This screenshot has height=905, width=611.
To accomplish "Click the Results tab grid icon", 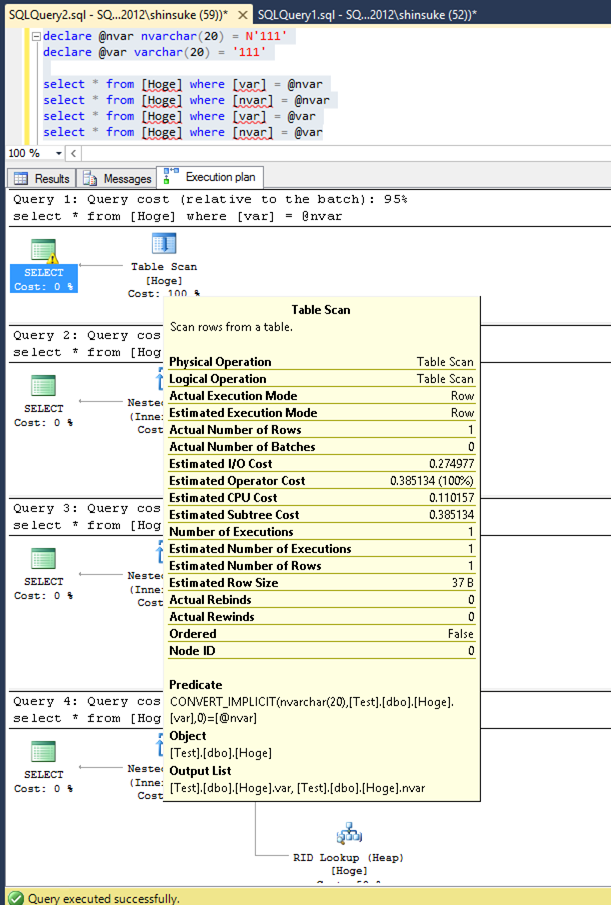I will click(x=21, y=178).
